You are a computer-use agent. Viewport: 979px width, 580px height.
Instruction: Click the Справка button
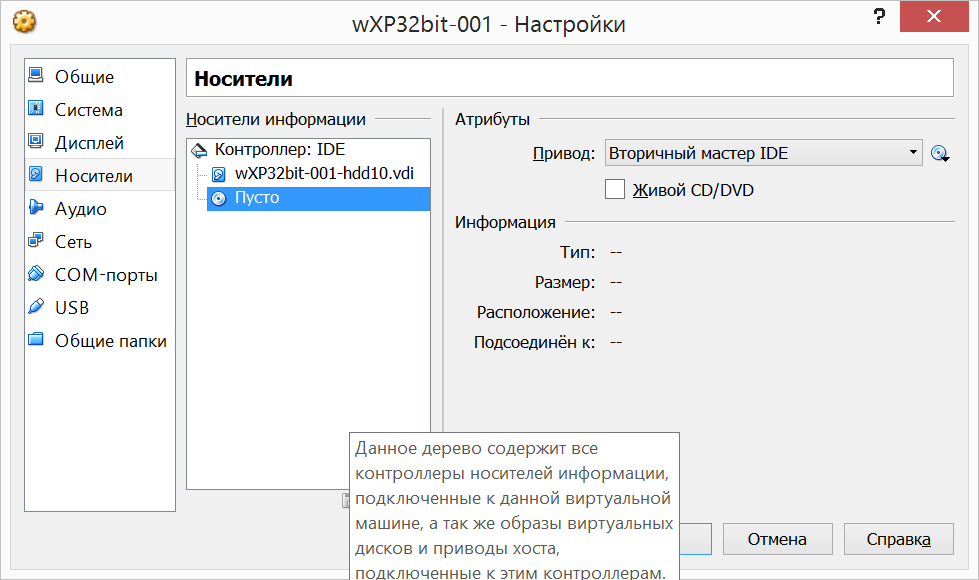(x=898, y=539)
